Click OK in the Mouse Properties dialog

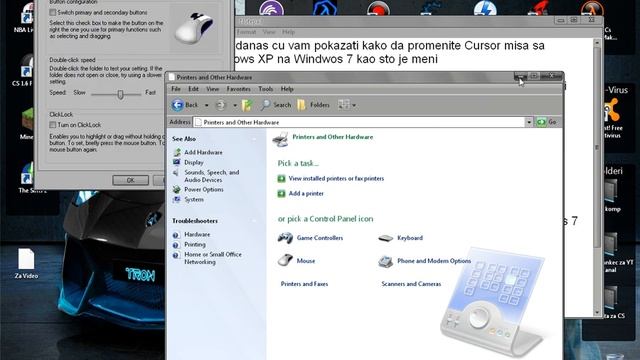(x=131, y=180)
